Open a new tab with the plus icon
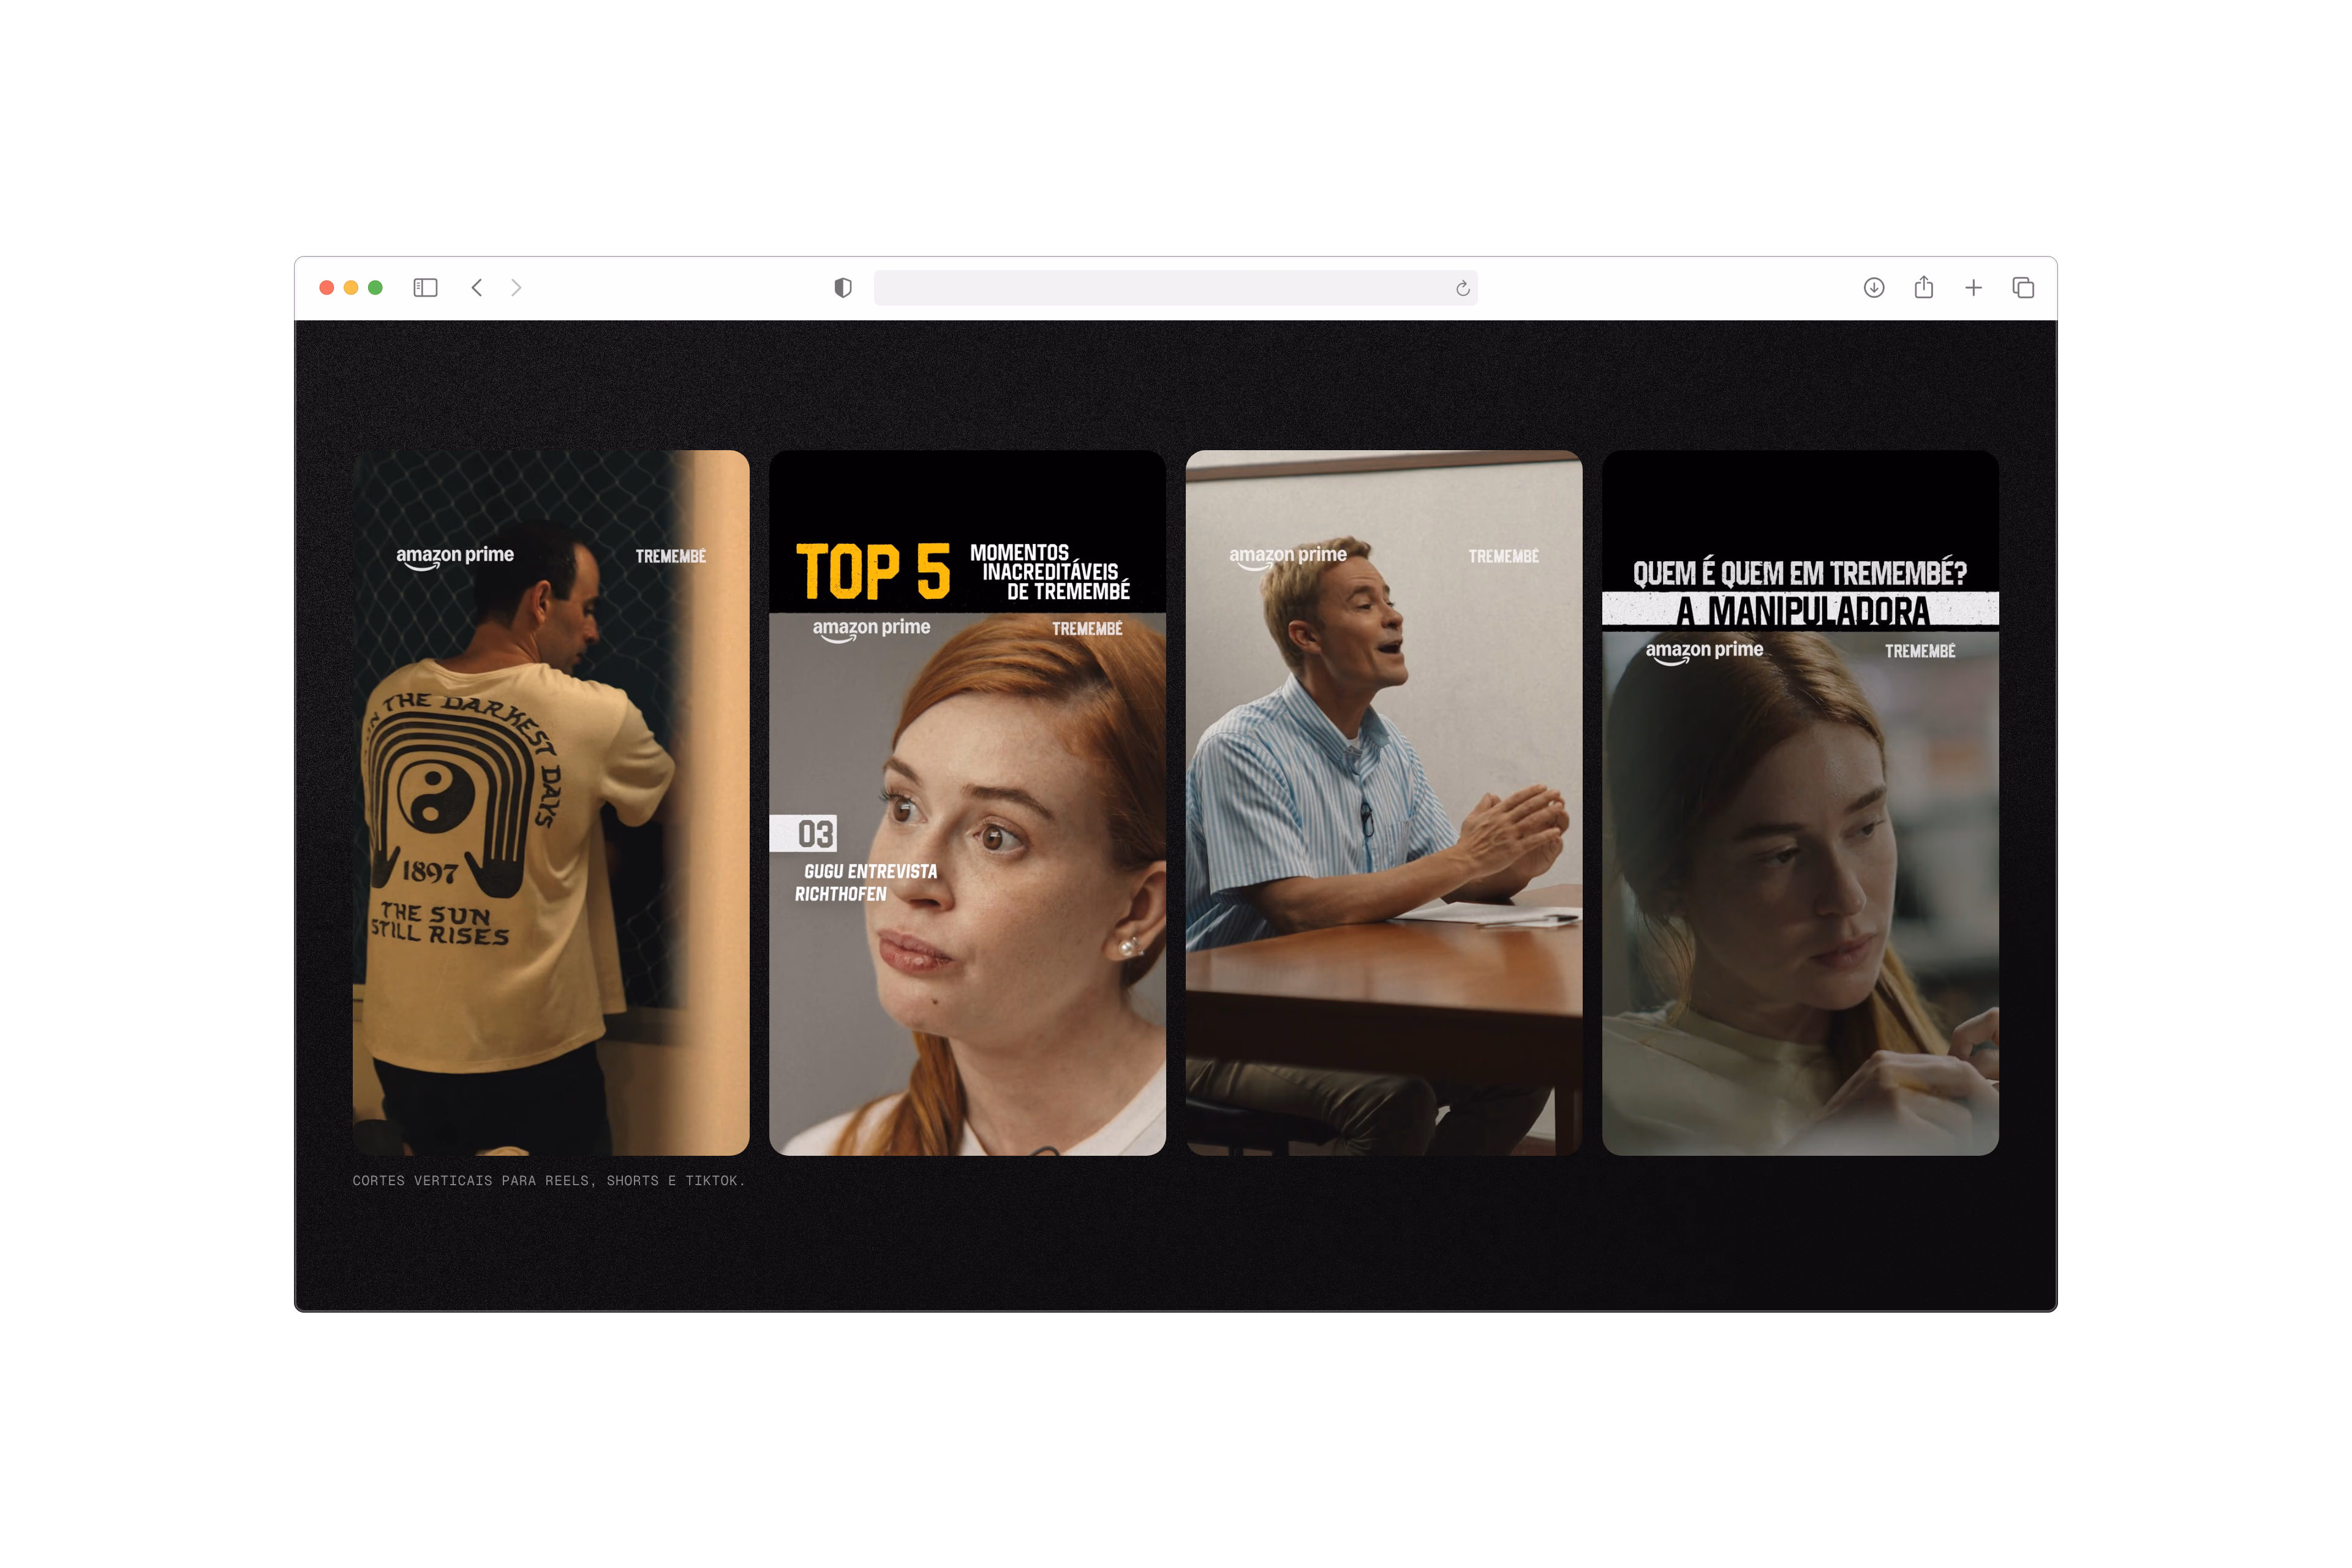The width and height of the screenshot is (2352, 1568). click(1973, 288)
